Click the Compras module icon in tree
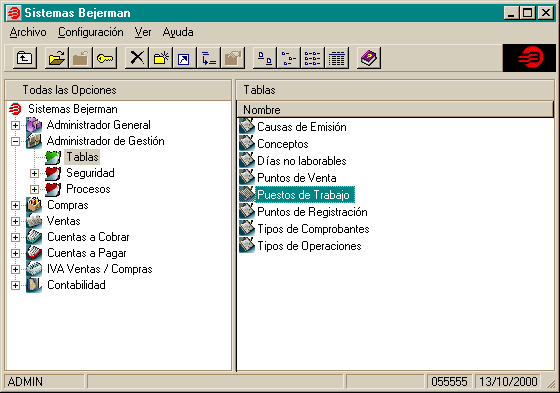The image size is (560, 393). (34, 205)
